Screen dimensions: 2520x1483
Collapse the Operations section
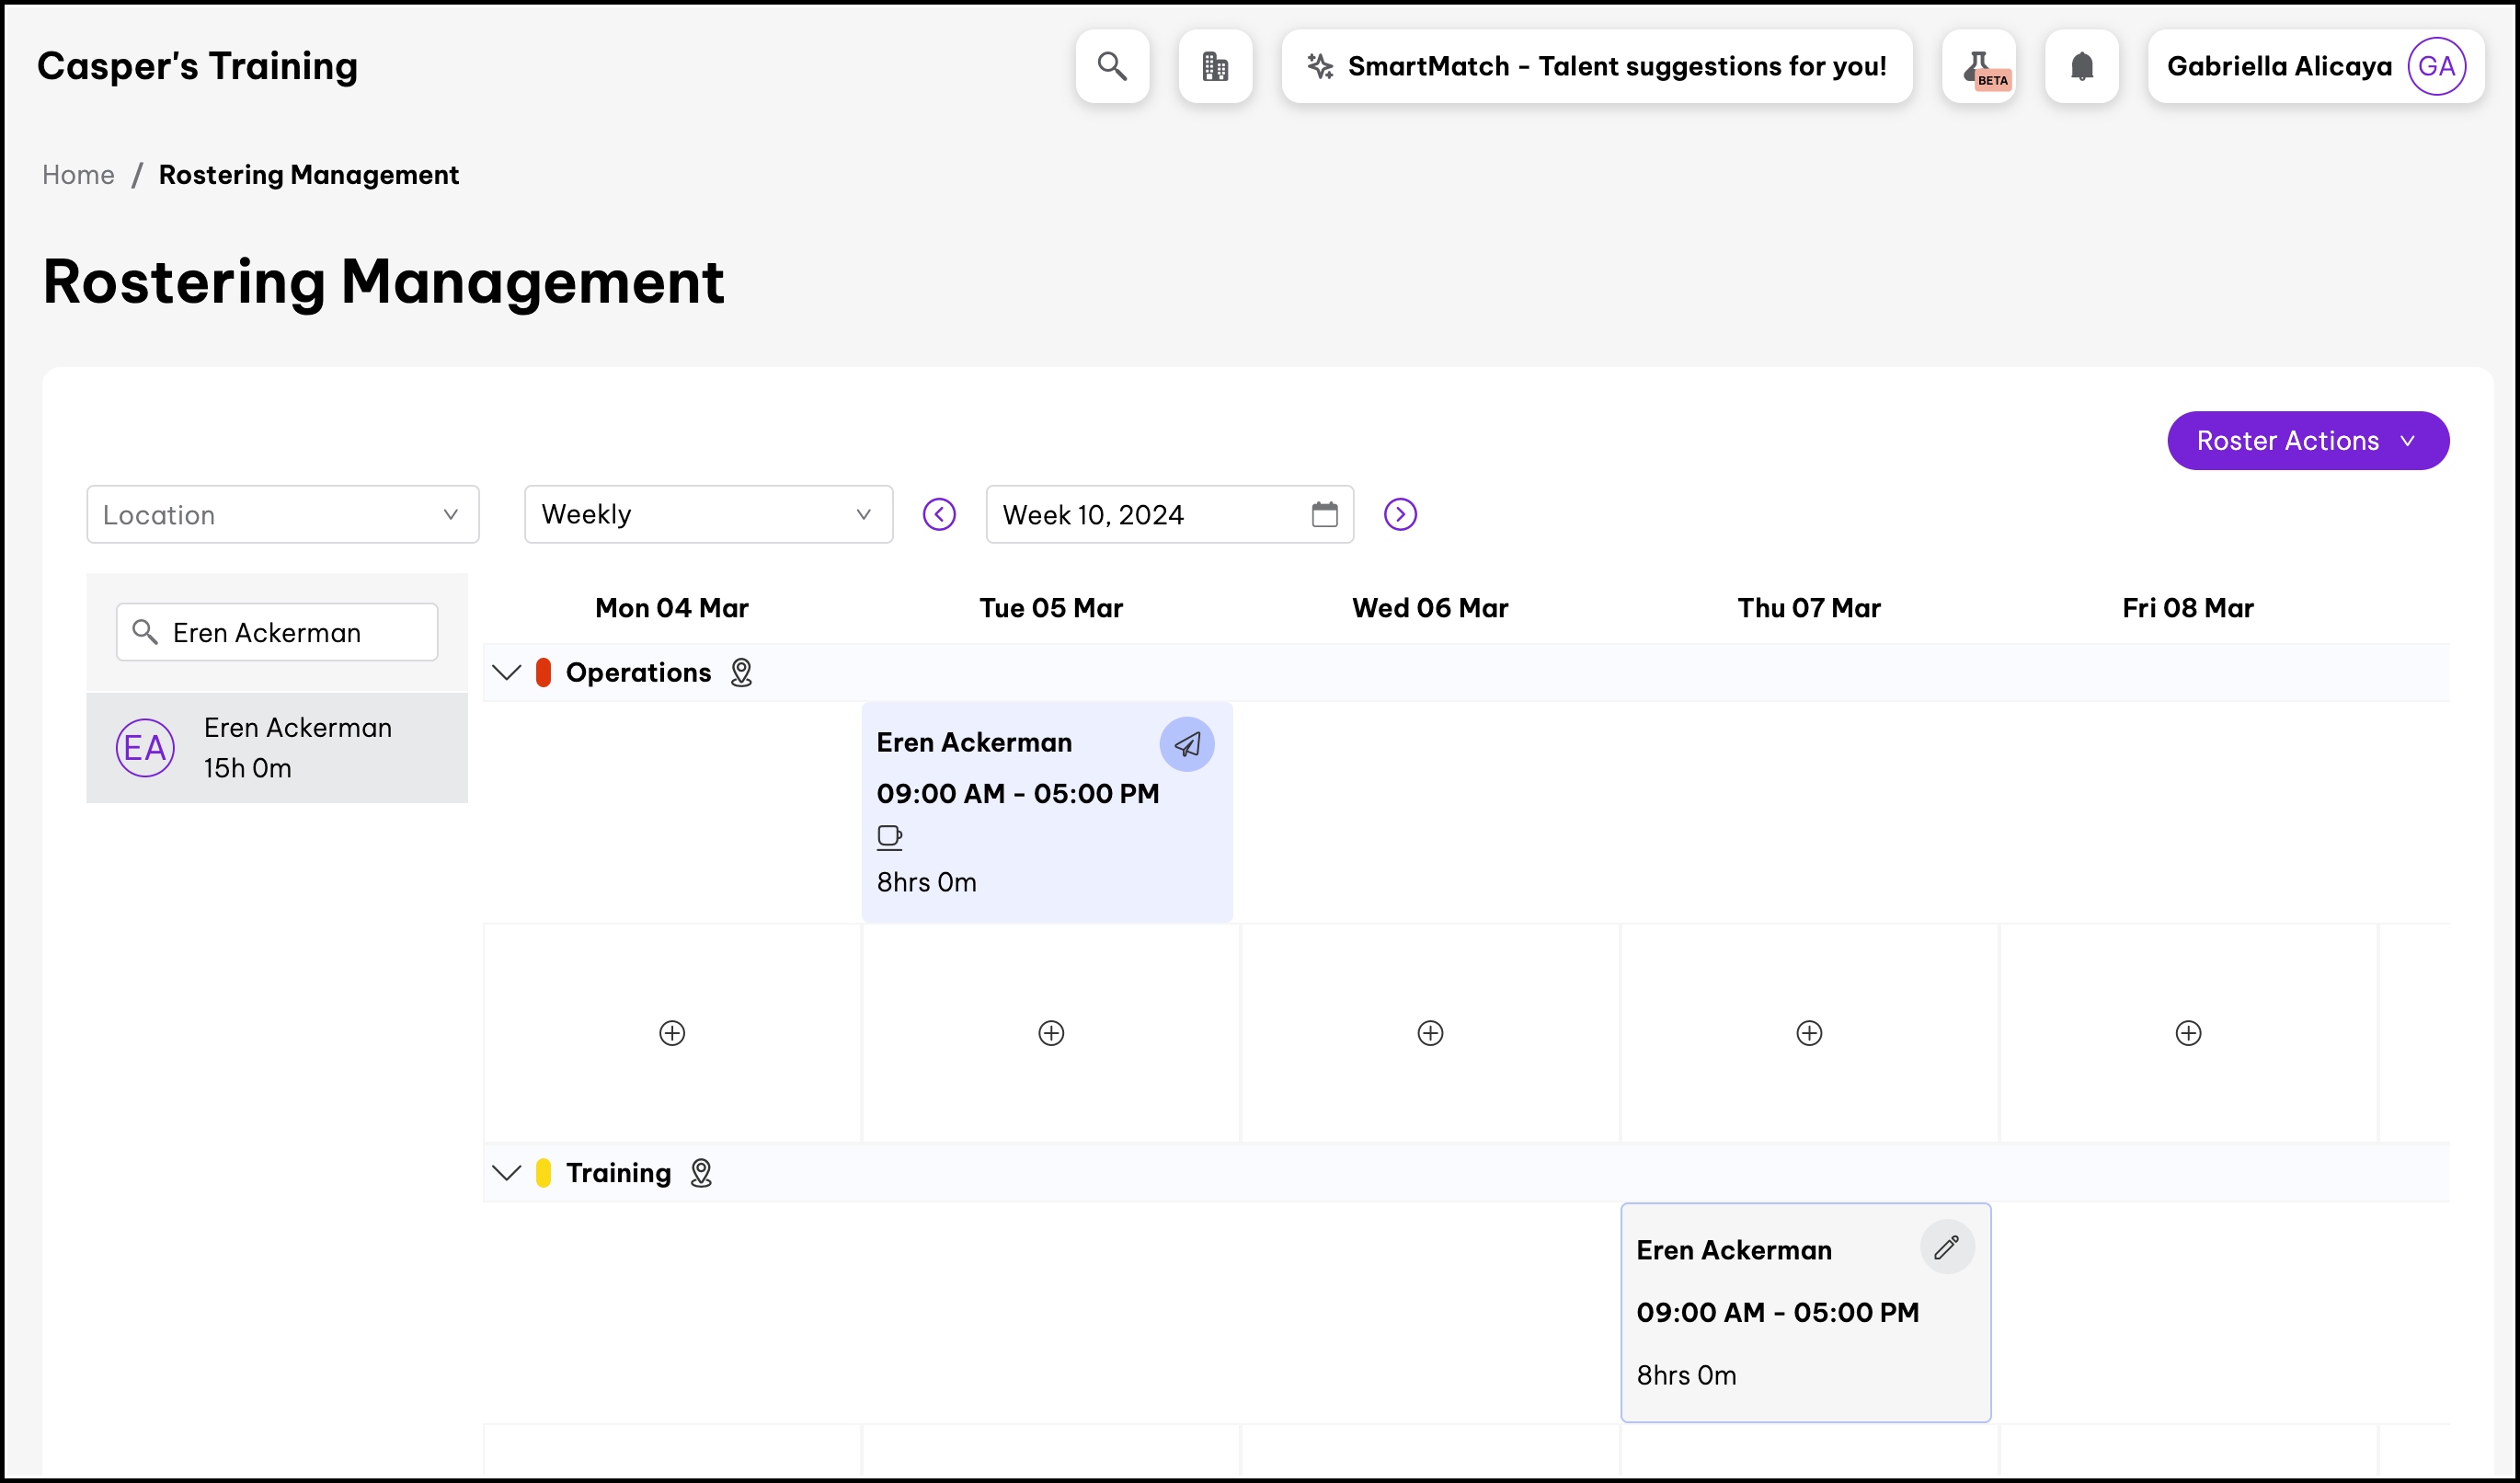(x=507, y=672)
